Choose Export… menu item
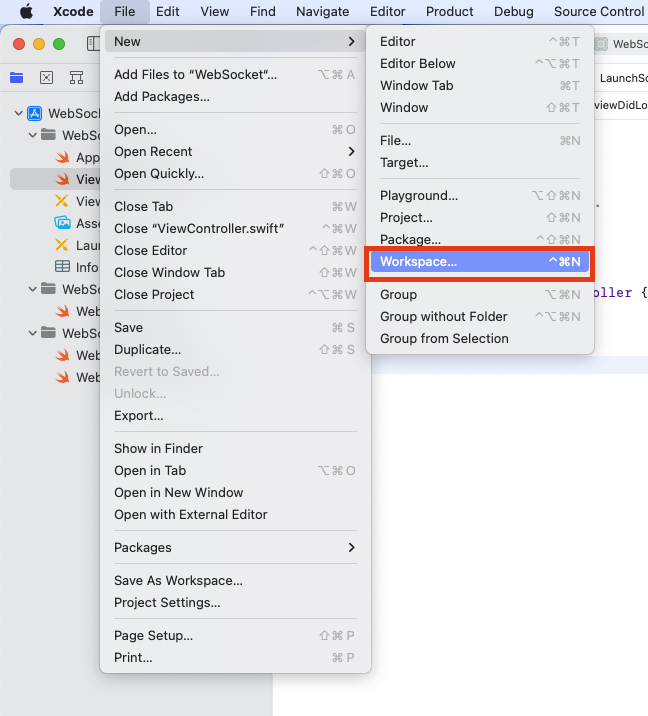This screenshot has height=716, width=648. 234,416
